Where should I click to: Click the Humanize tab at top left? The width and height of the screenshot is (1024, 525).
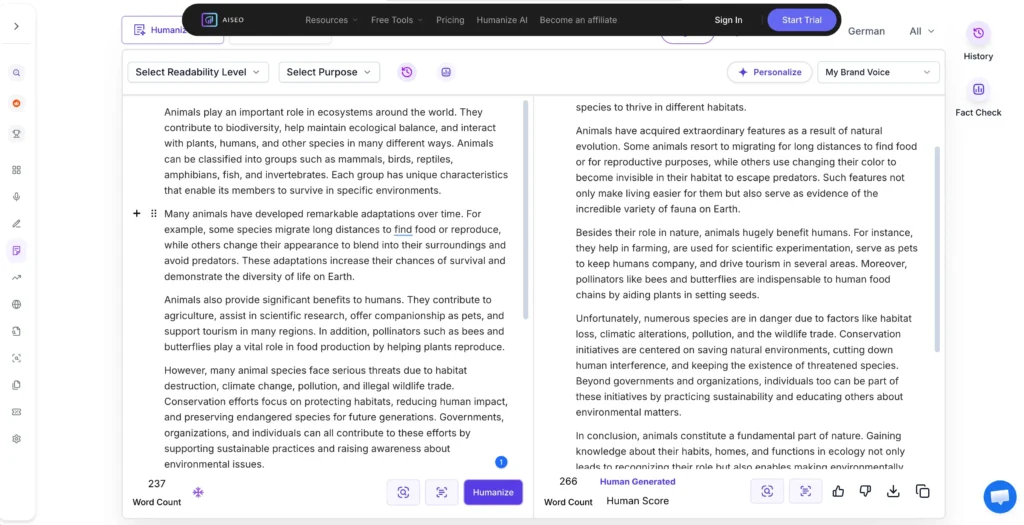pos(172,30)
